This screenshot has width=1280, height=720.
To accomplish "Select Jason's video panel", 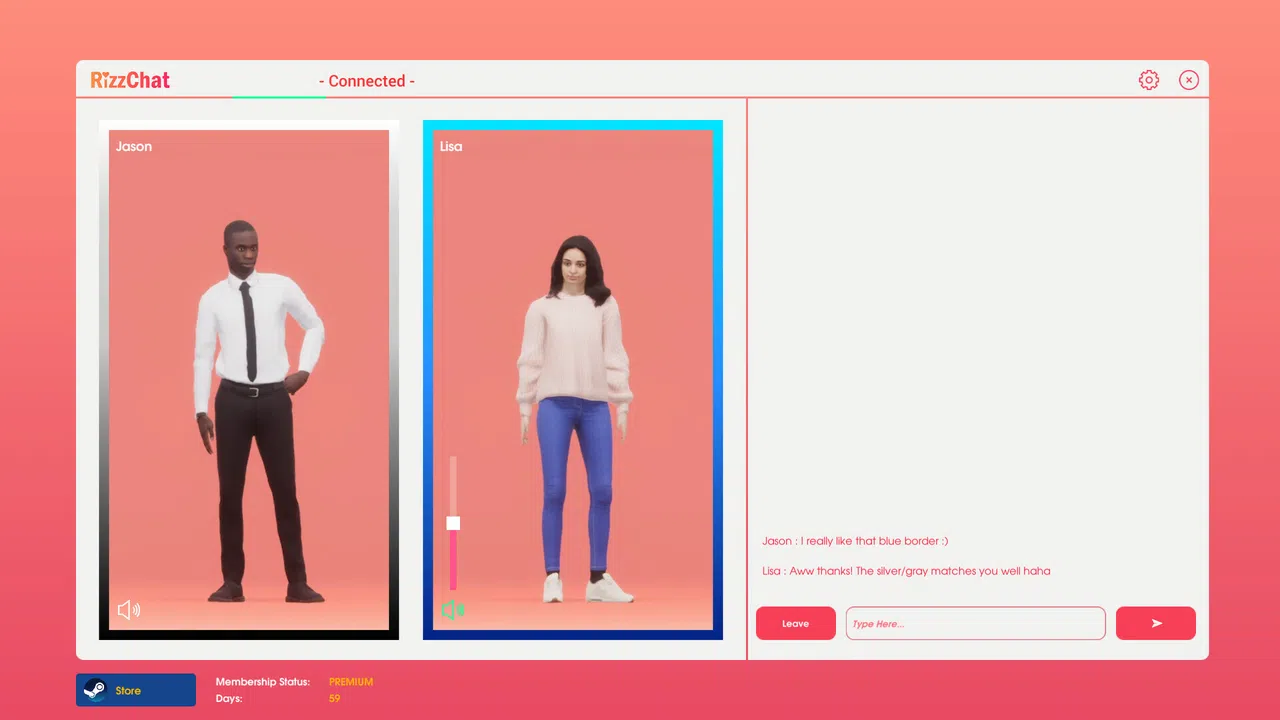I will pos(249,380).
